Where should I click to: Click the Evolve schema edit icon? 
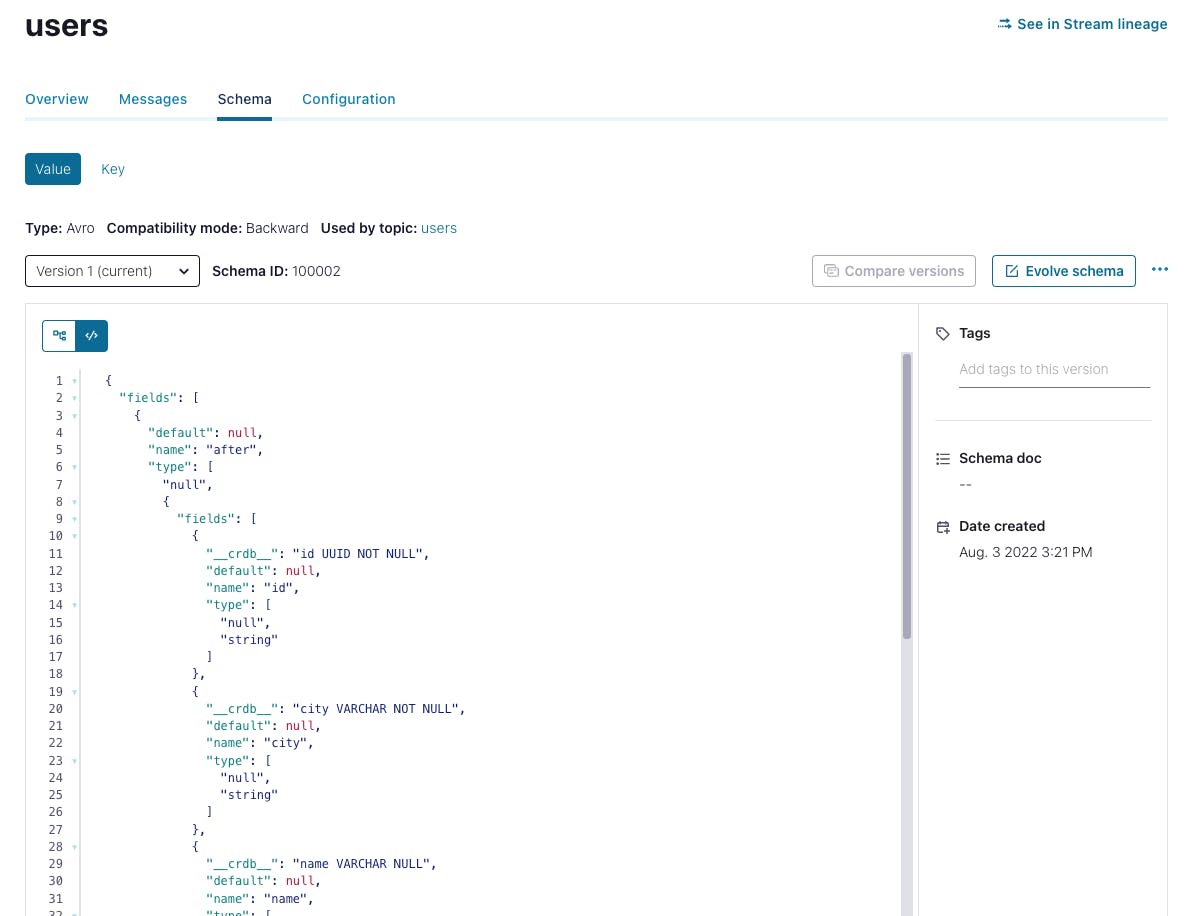(1012, 270)
